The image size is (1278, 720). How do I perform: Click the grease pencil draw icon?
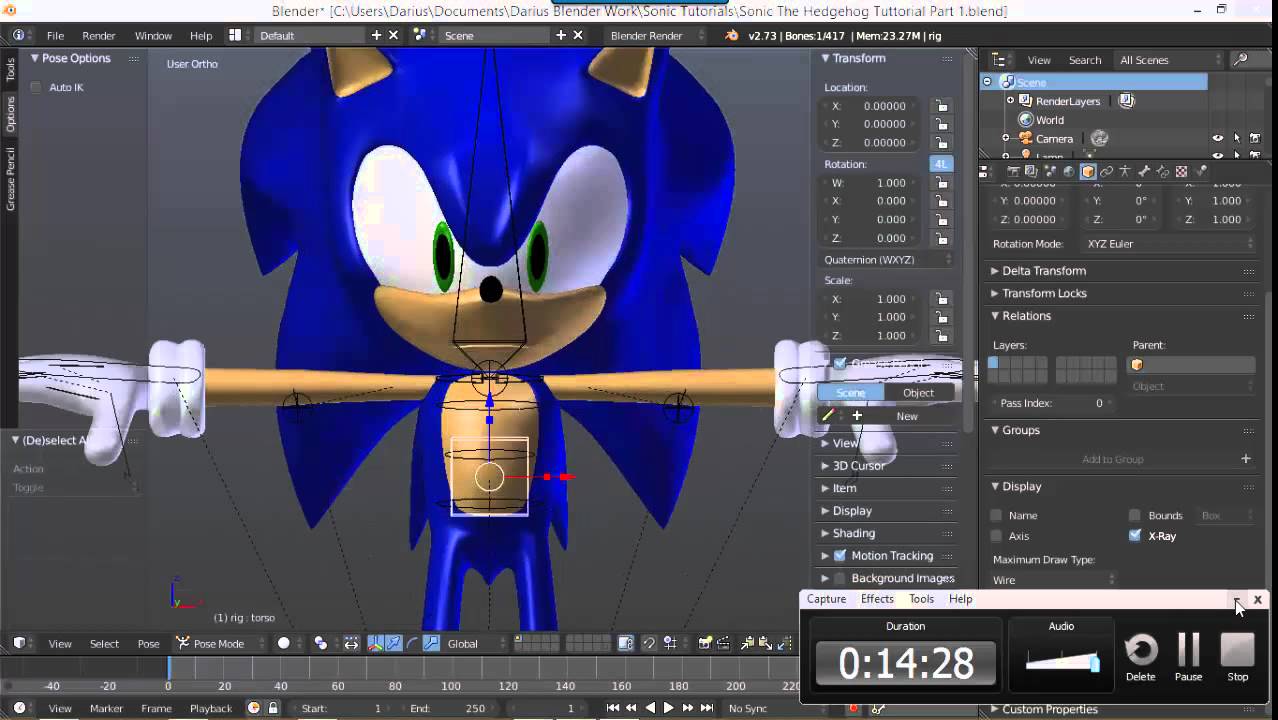[828, 416]
